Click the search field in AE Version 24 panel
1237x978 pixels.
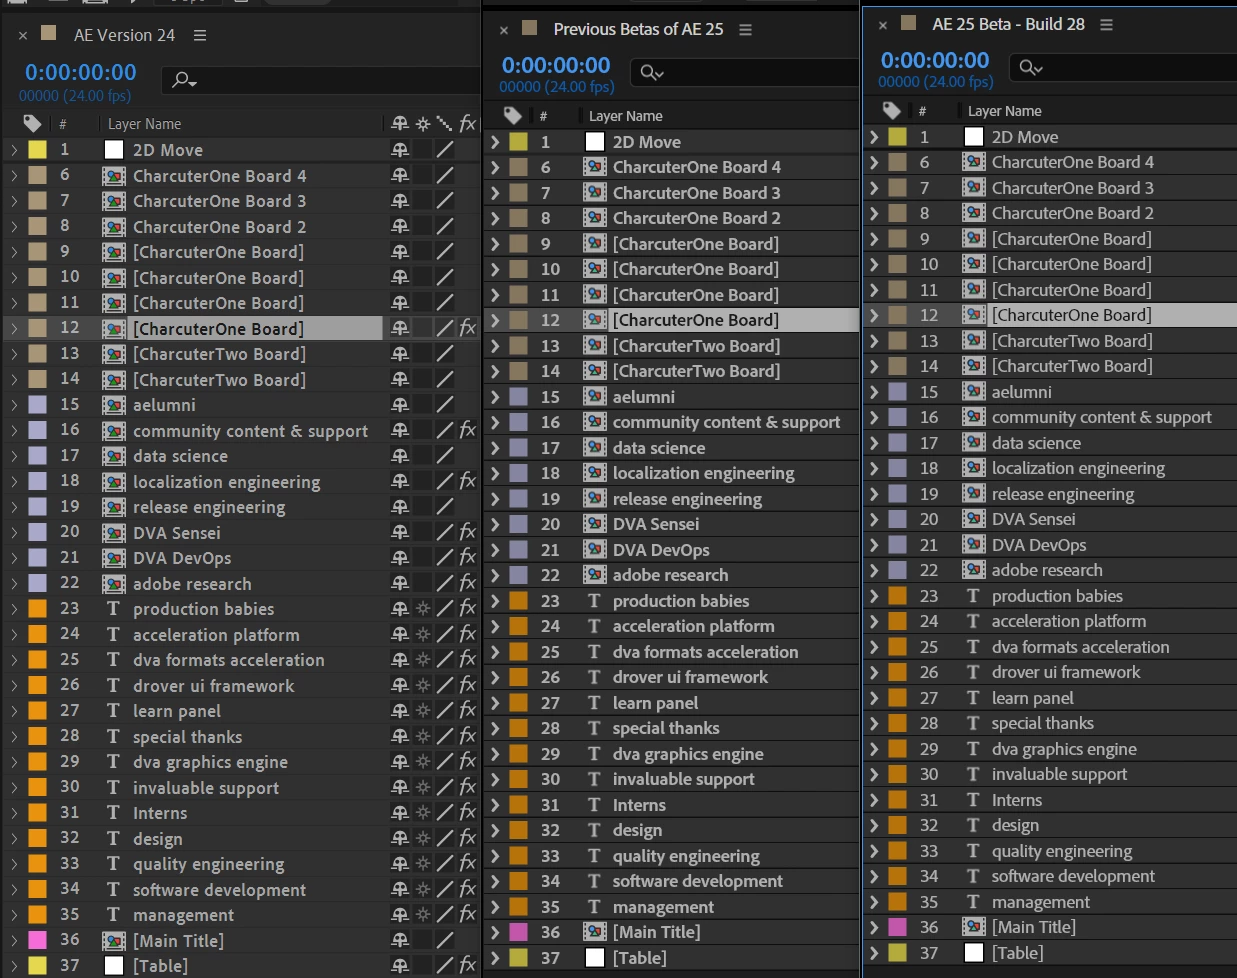(x=320, y=79)
